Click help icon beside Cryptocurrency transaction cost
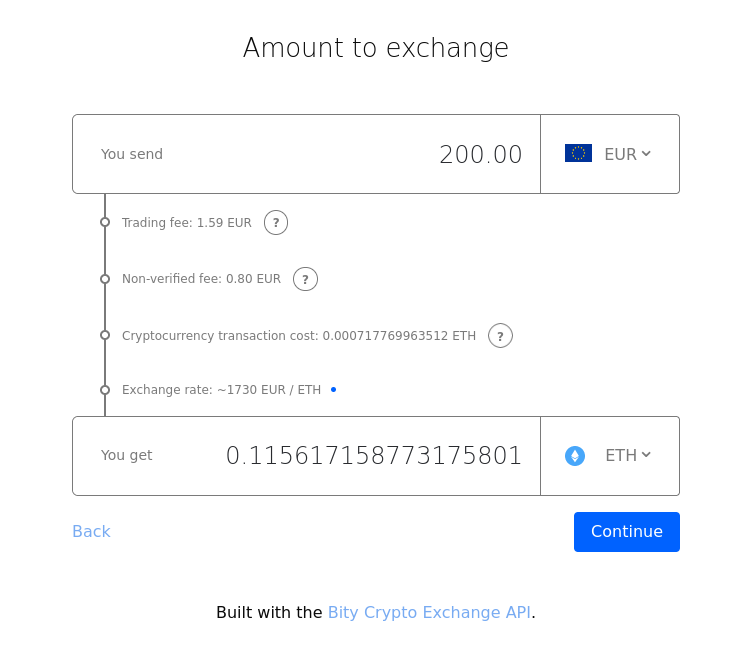The height and width of the screenshot is (650, 747). tap(500, 335)
